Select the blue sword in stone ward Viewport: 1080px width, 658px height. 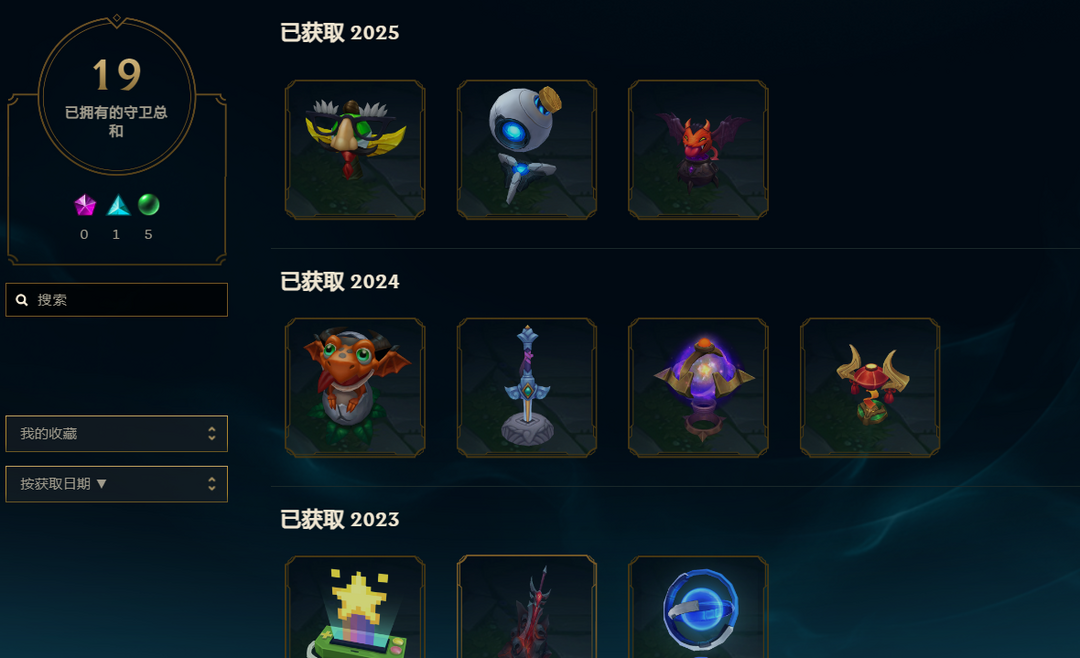526,387
